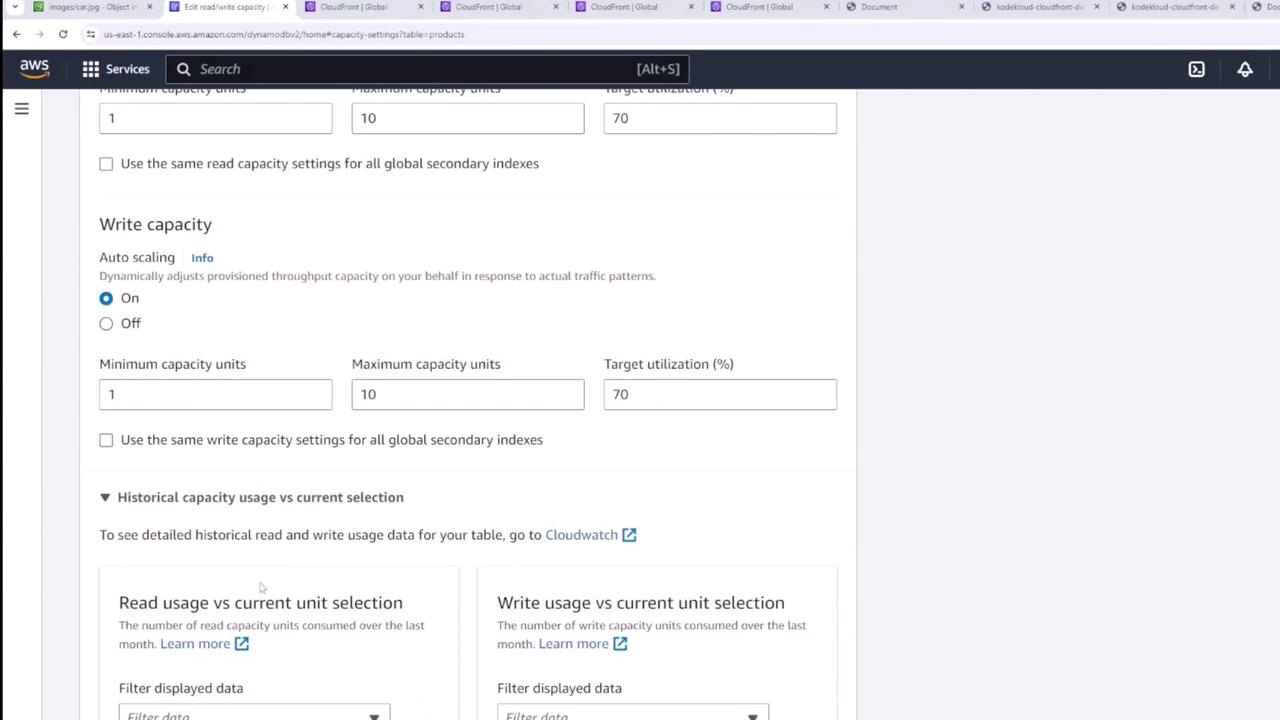Open the CloudShell icon in the AWS header
The image size is (1280, 720).
(x=1196, y=69)
